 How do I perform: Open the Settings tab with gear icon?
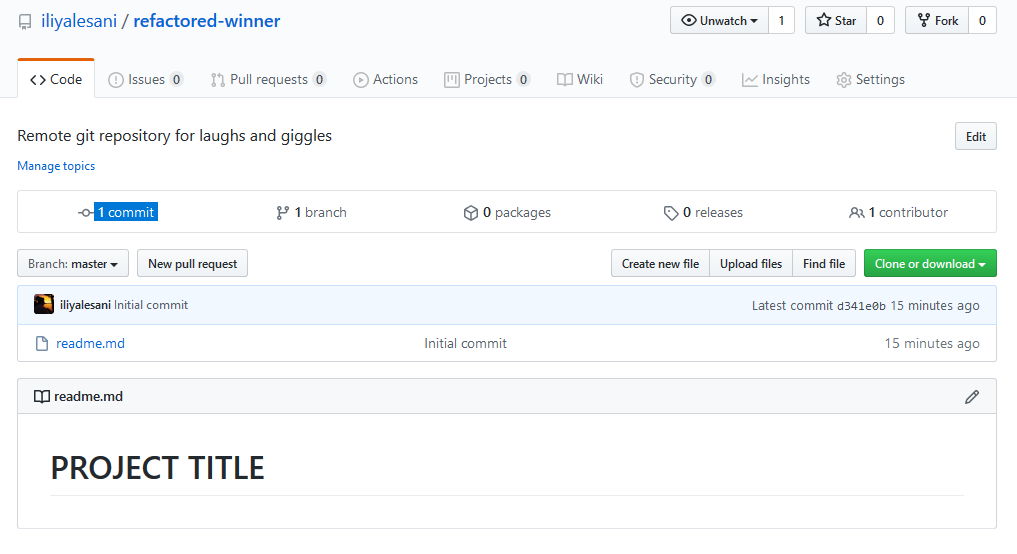click(x=870, y=79)
